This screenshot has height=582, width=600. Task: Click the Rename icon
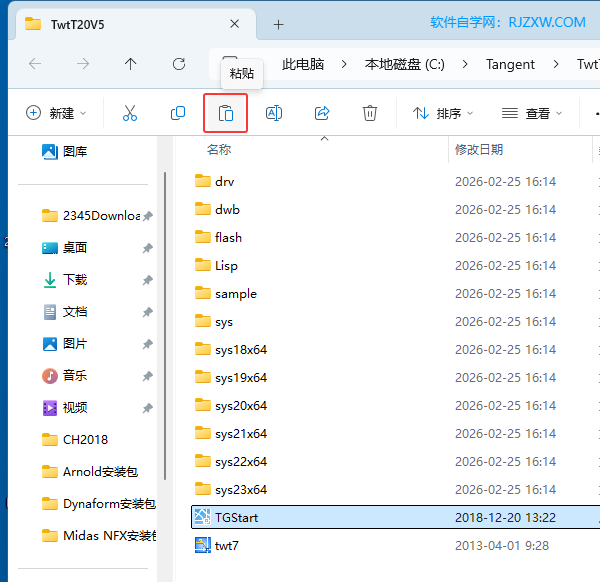point(274,113)
